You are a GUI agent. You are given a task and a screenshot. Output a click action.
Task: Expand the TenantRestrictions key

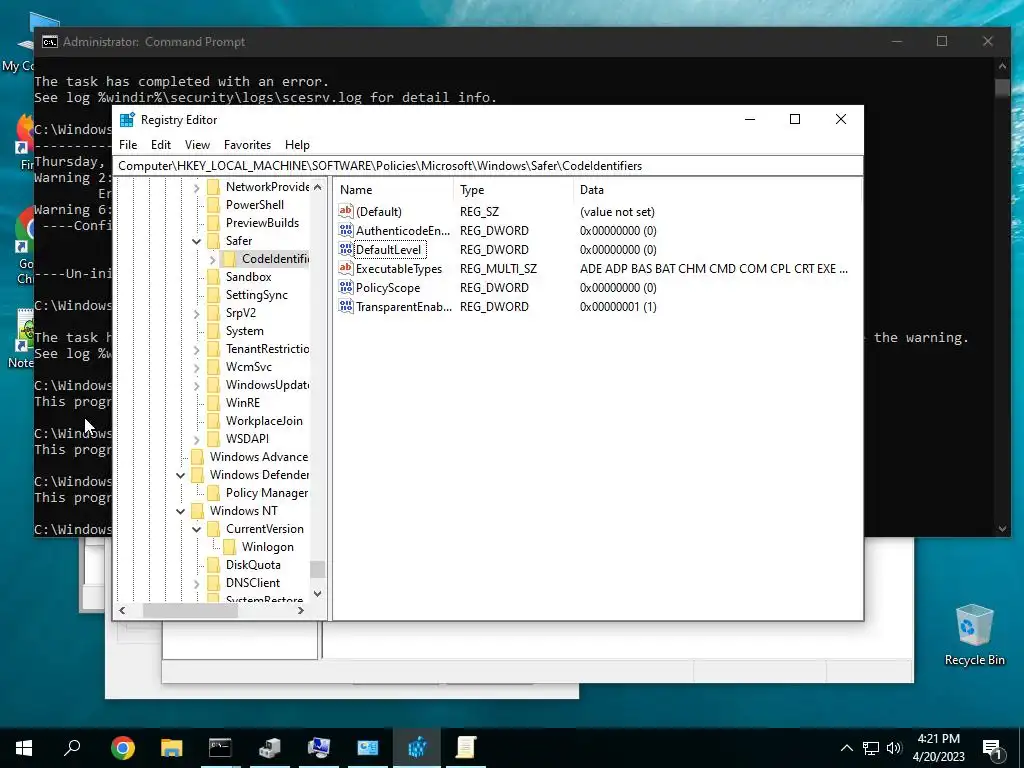point(197,350)
